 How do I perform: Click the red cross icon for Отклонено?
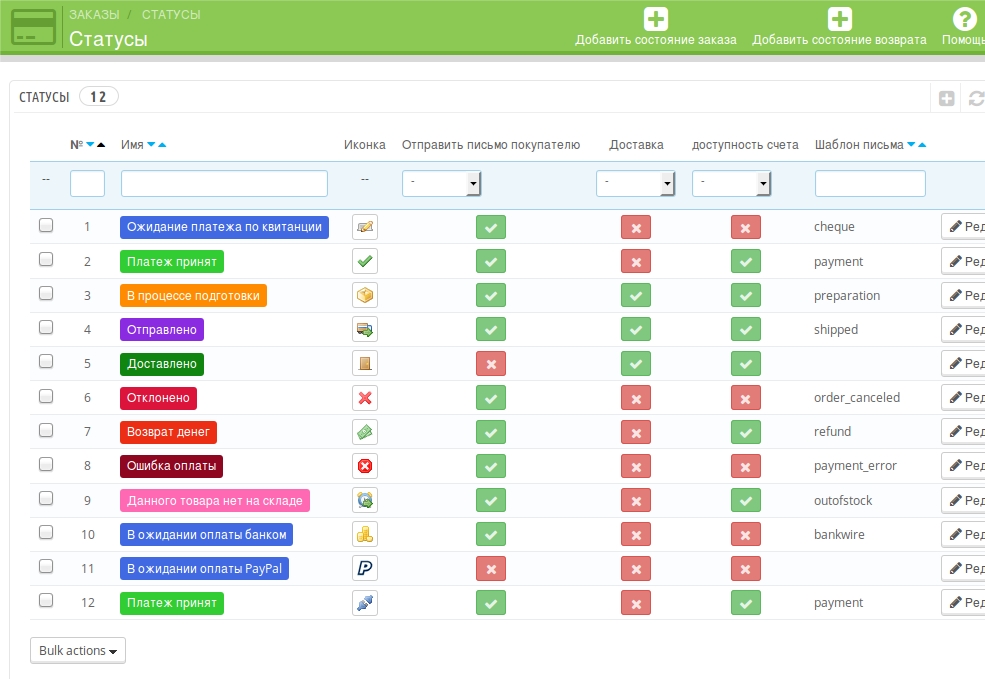click(365, 398)
